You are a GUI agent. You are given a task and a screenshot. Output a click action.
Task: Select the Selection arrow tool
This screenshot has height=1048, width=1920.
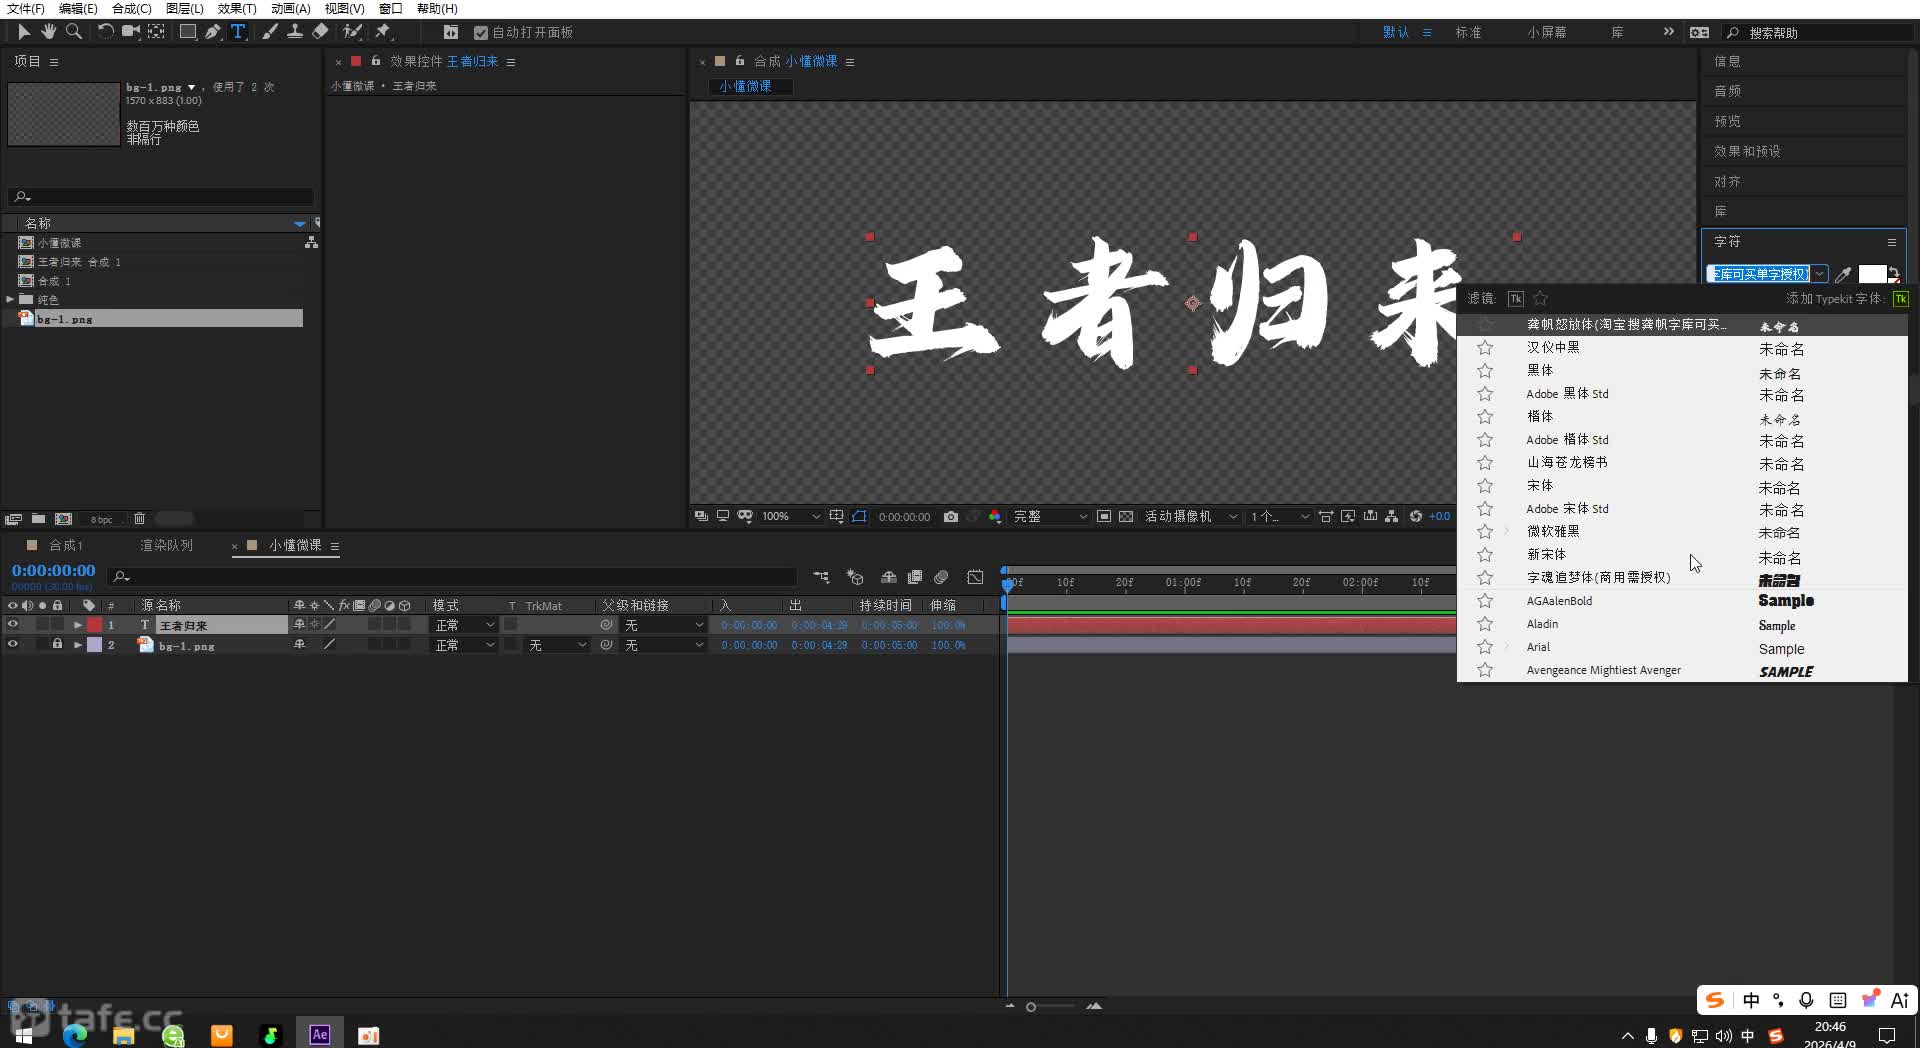coord(24,32)
